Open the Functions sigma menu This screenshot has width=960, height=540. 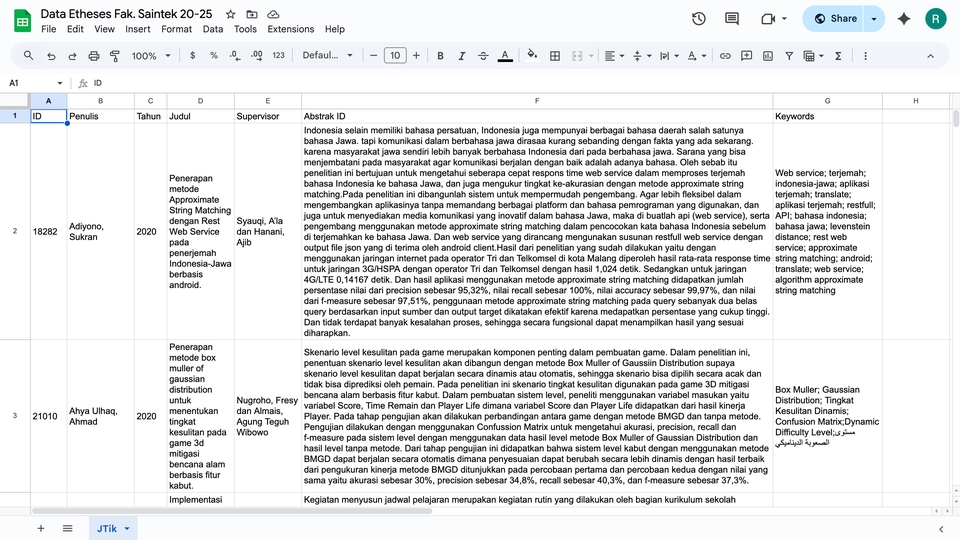click(838, 56)
